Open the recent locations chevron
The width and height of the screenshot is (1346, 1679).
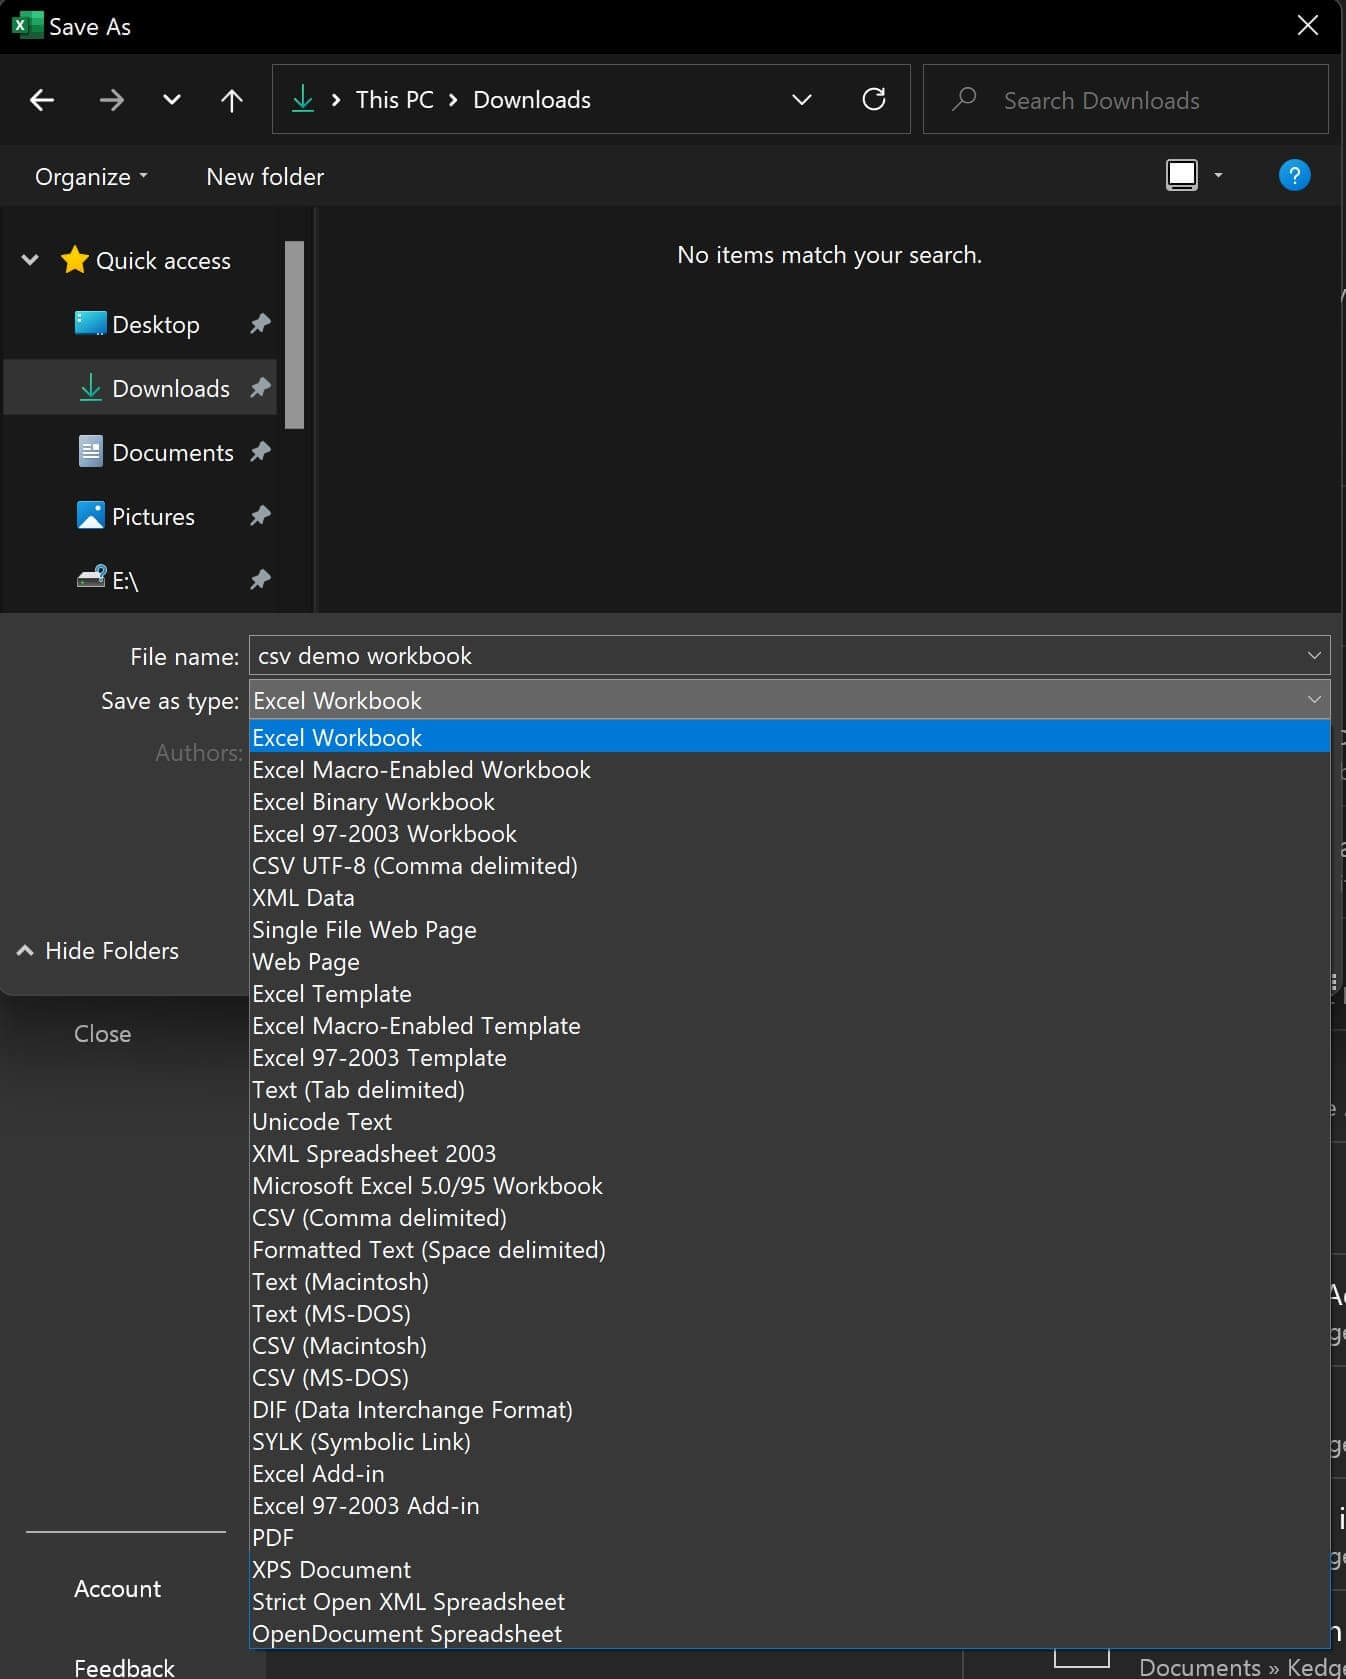click(x=172, y=100)
